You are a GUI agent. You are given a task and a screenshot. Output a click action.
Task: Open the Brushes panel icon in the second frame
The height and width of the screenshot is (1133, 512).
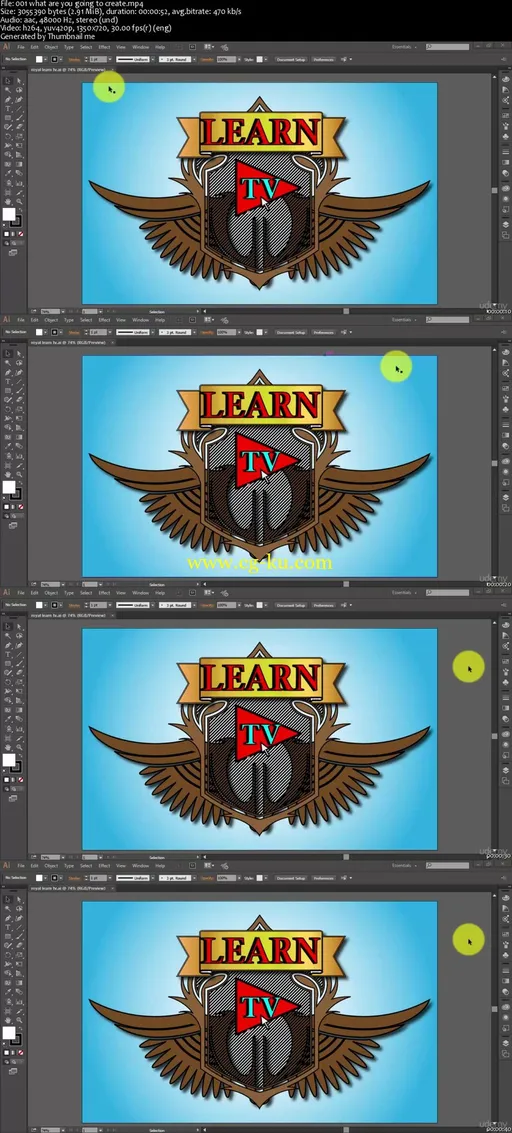pyautogui.click(x=506, y=398)
